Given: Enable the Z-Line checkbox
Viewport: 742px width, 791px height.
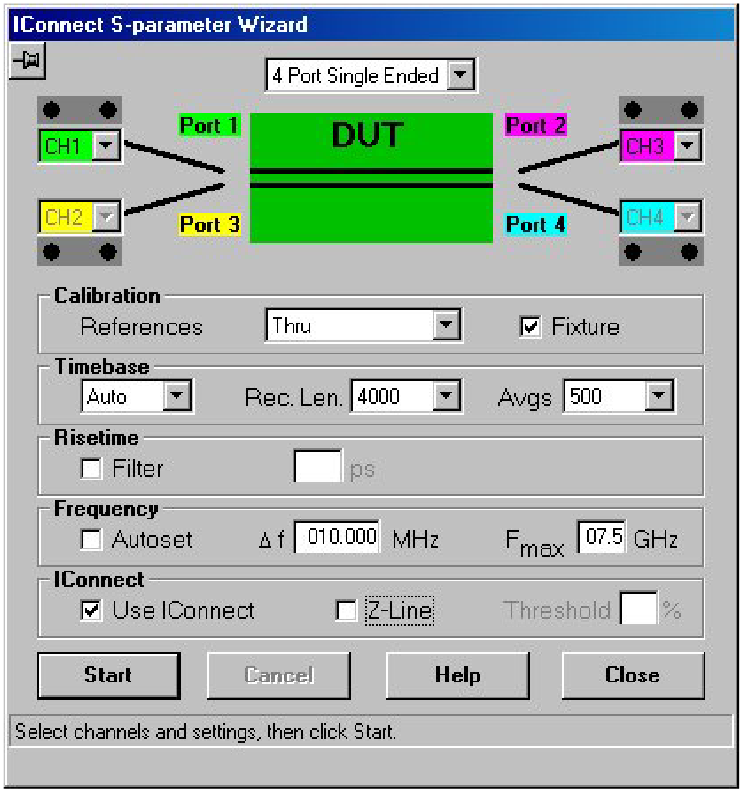Looking at the screenshot, I should coord(346,610).
